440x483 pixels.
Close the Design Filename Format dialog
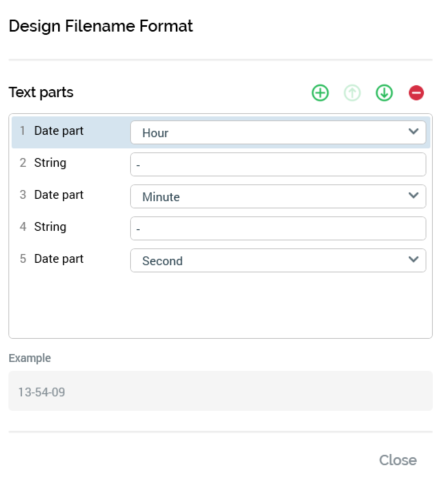point(398,460)
